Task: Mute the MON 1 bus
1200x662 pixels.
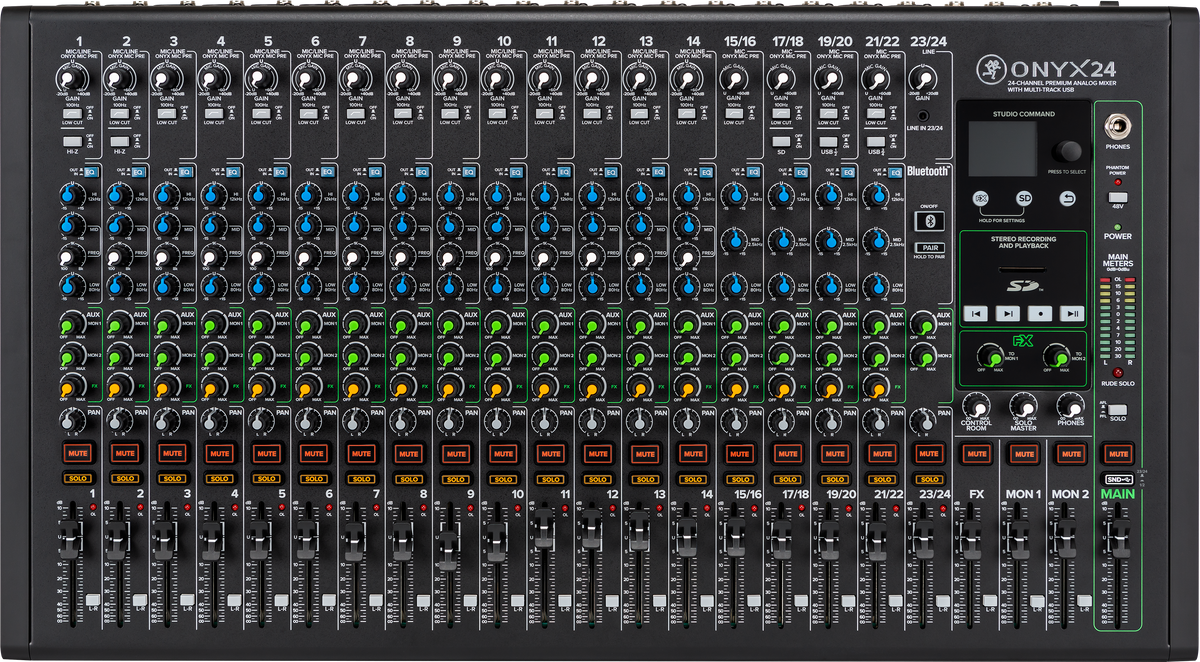Action: pos(1023,454)
